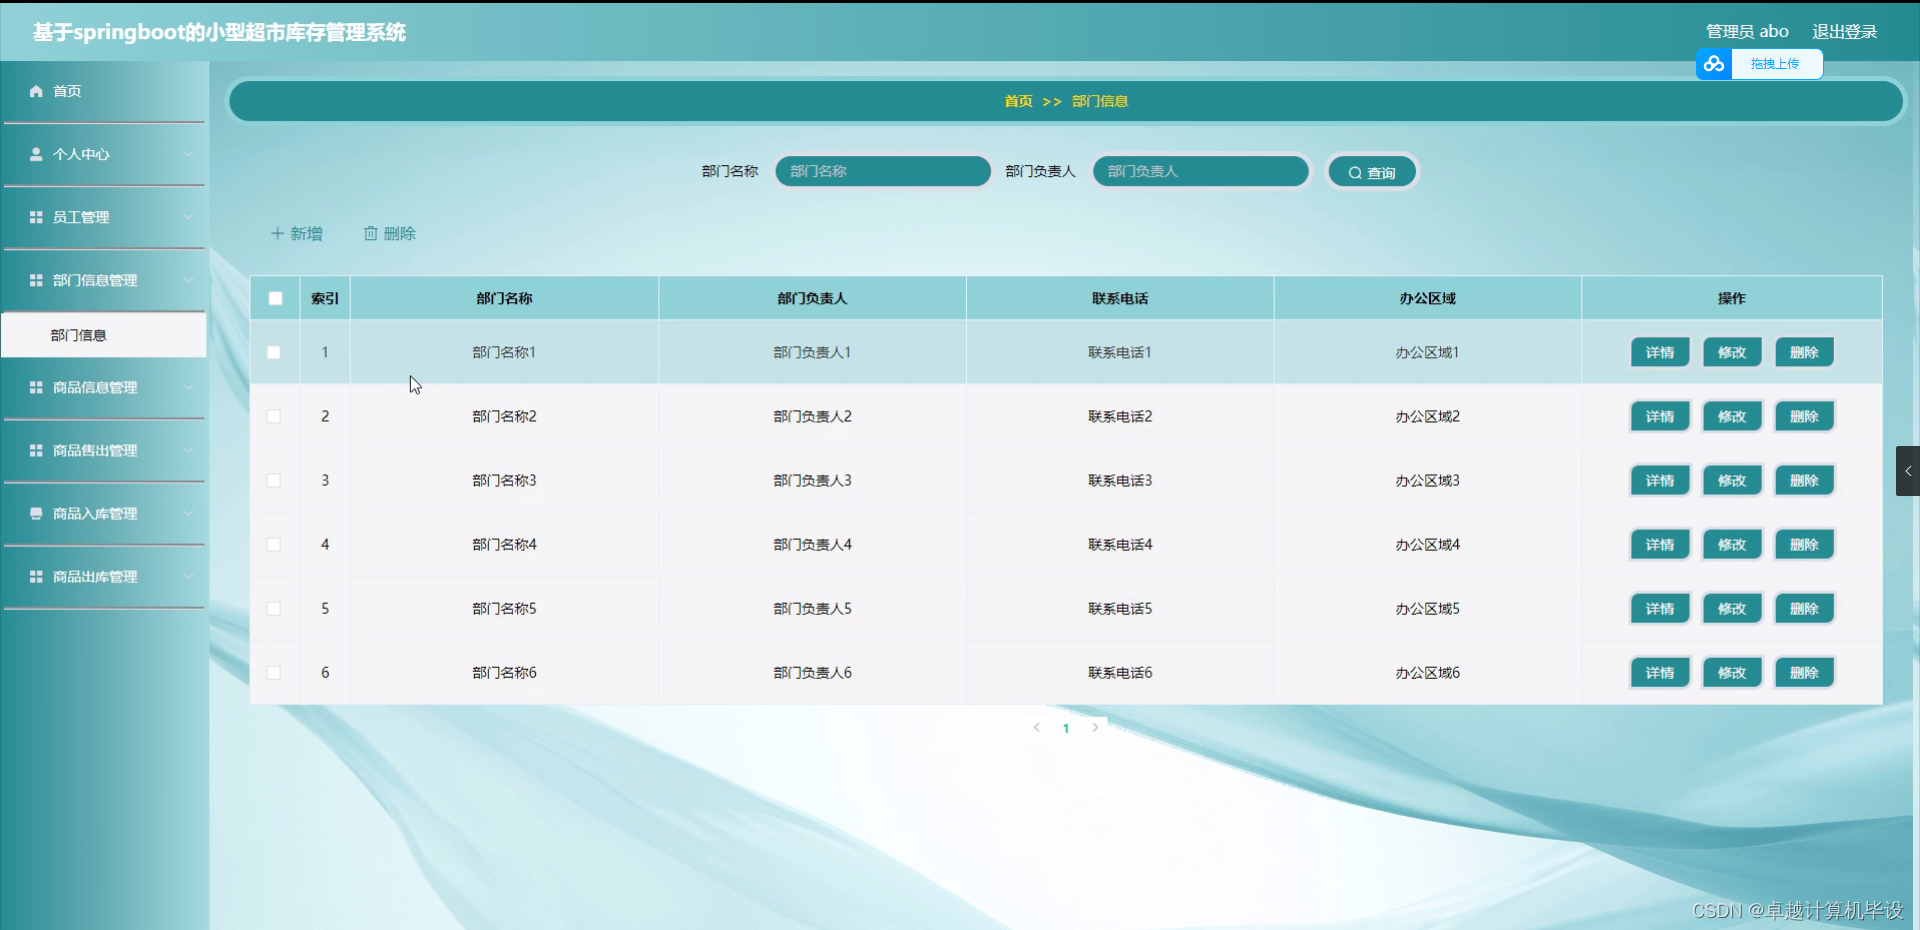This screenshot has height=930, width=1920.
Task: Expand the 商品售出管理 menu
Action: point(190,450)
